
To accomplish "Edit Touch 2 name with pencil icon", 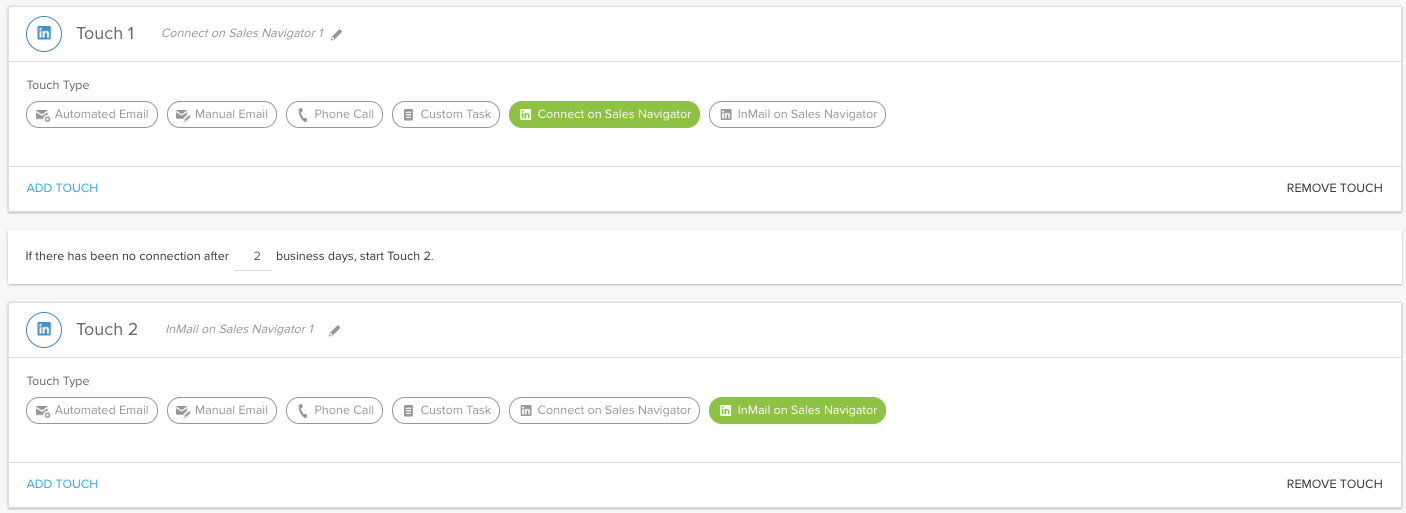I will coord(335,330).
